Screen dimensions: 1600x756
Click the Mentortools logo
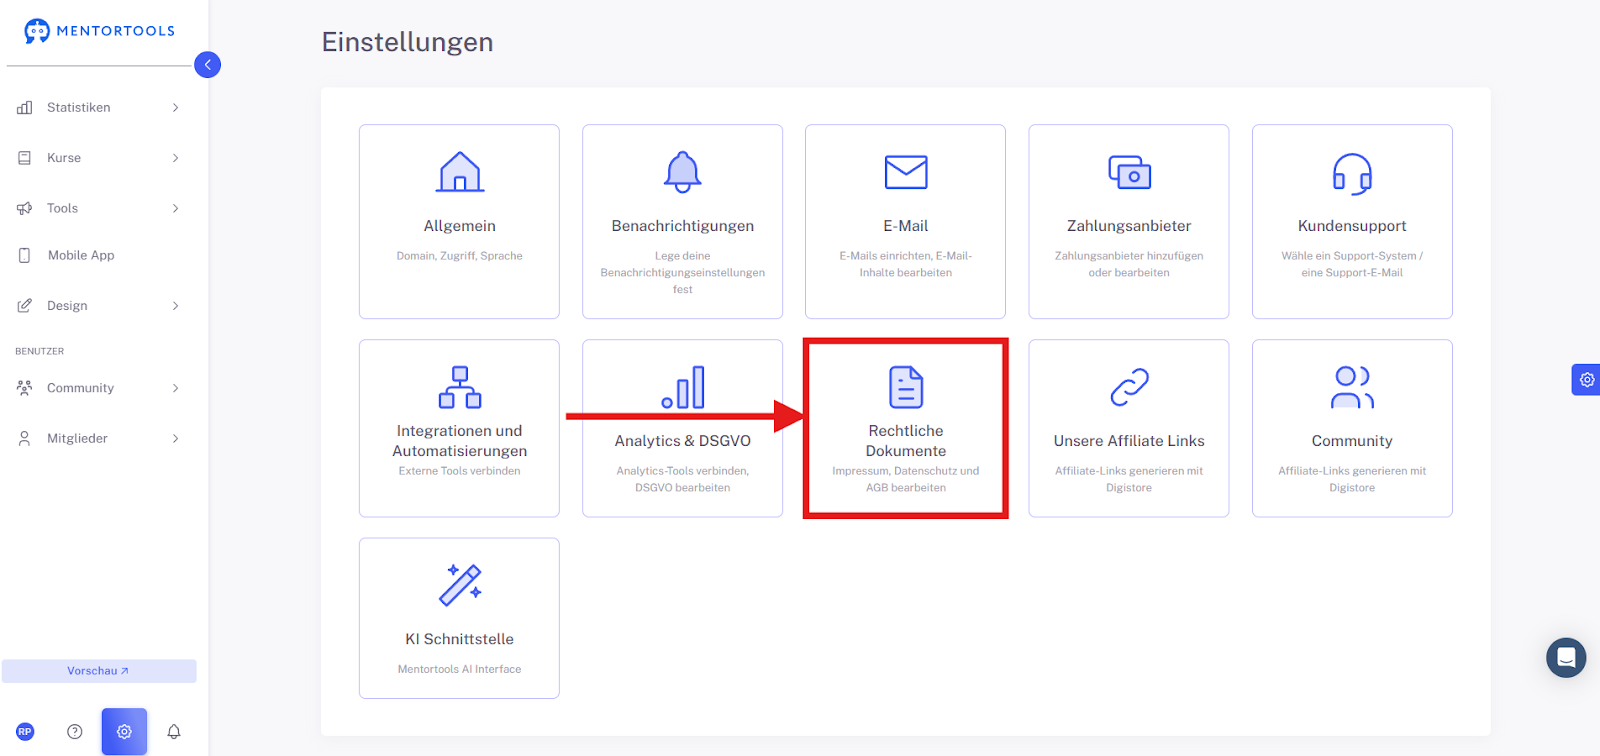(99, 31)
